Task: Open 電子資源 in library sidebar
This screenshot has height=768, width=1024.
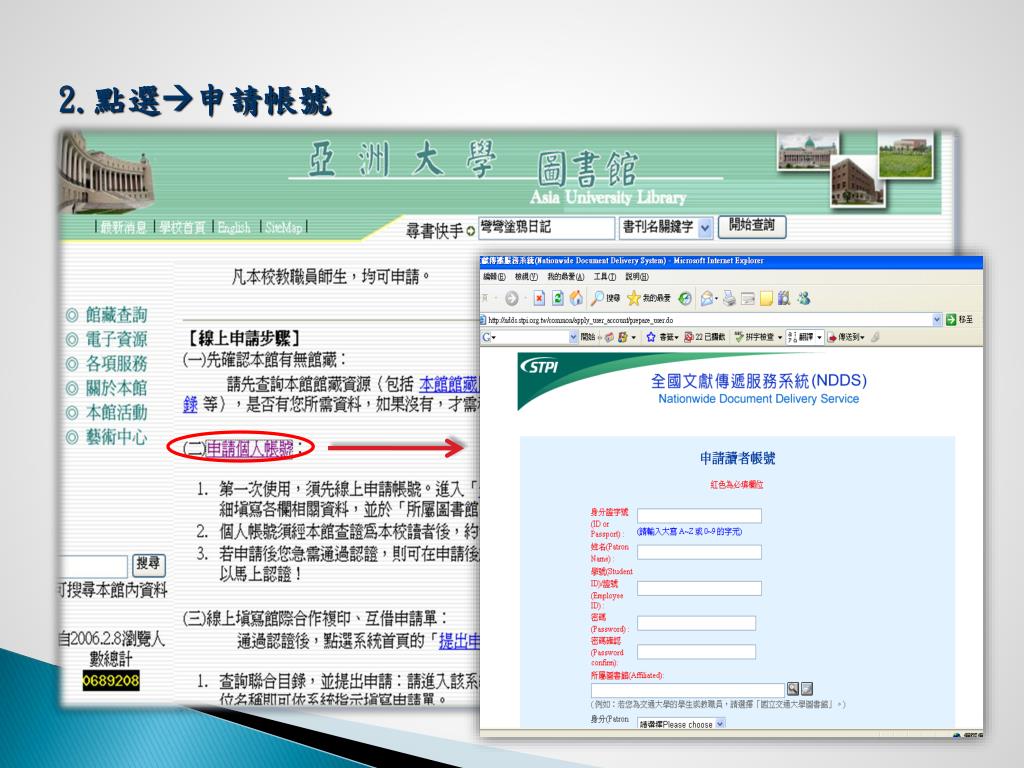Action: [116, 340]
